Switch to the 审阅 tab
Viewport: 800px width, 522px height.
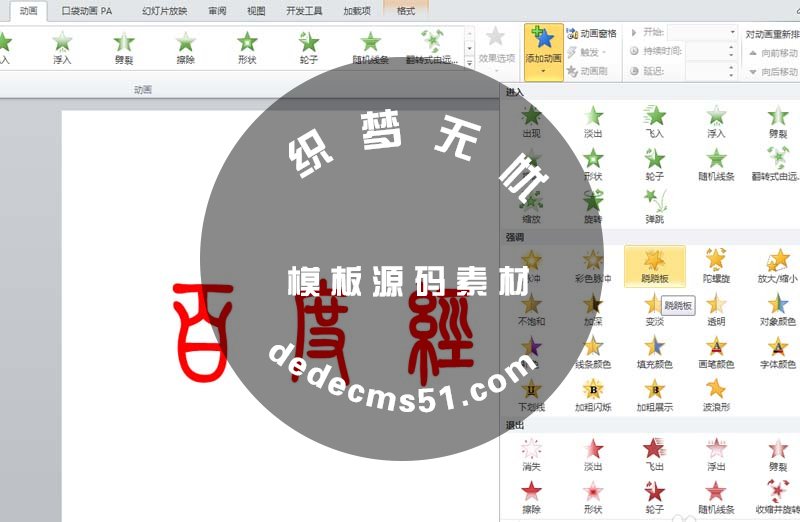click(x=217, y=11)
